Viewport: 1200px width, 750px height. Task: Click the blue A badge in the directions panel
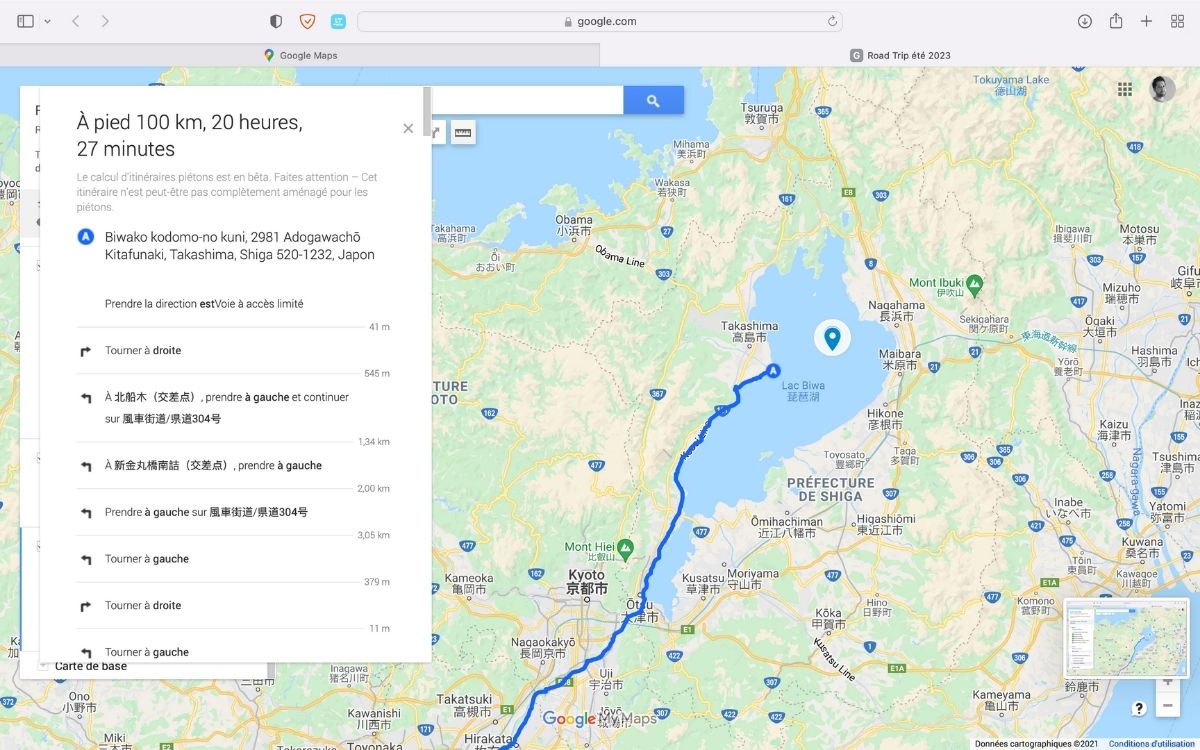86,238
